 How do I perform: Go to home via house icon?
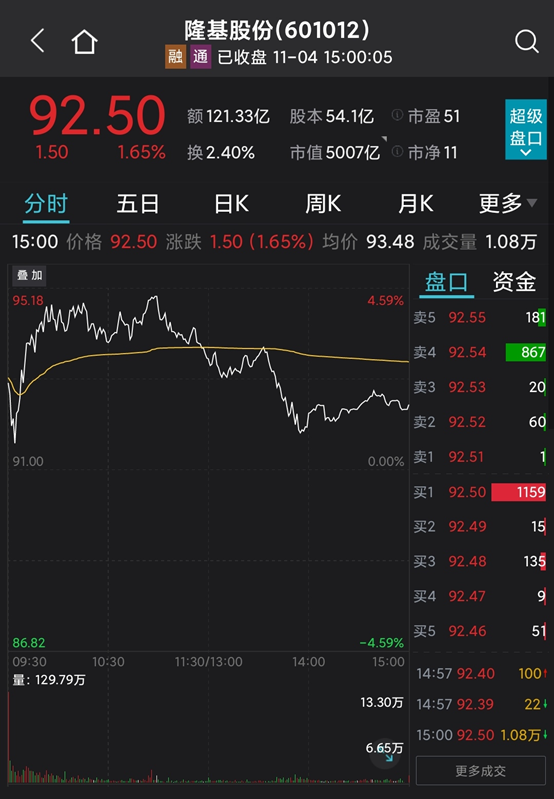(x=84, y=41)
